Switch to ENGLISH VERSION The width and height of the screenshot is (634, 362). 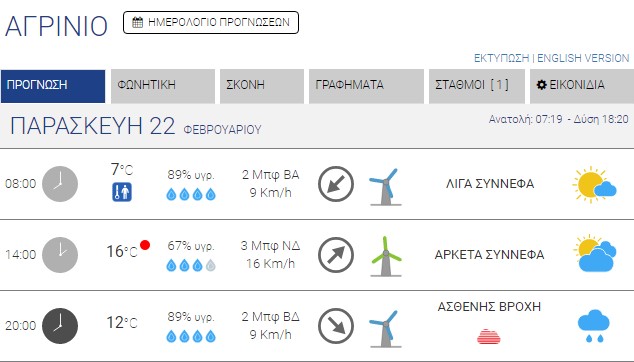point(583,58)
